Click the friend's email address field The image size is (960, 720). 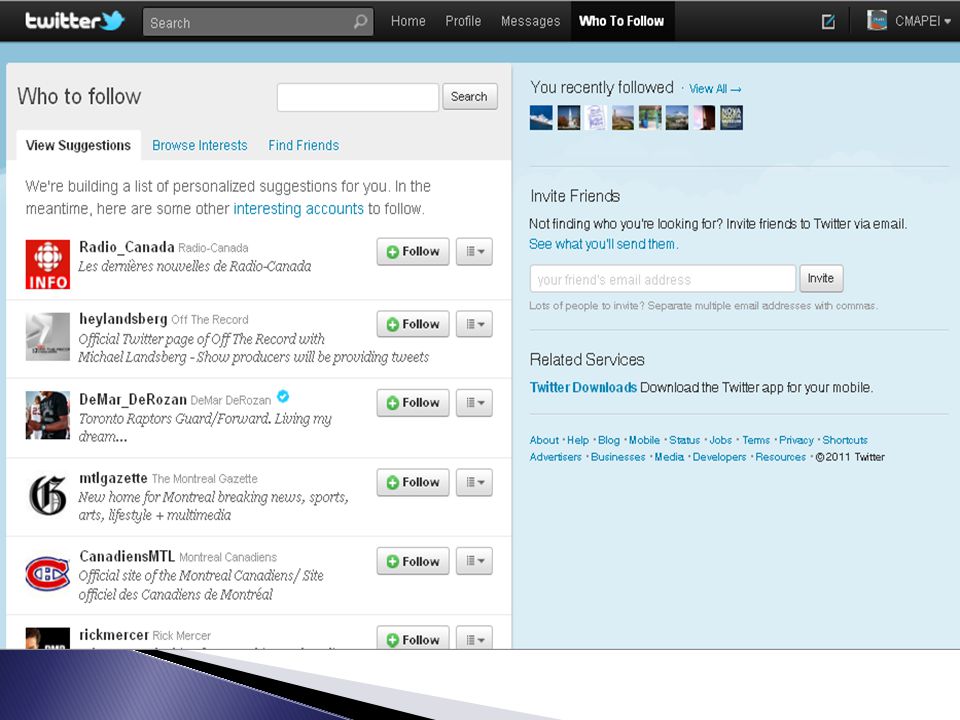(x=663, y=279)
